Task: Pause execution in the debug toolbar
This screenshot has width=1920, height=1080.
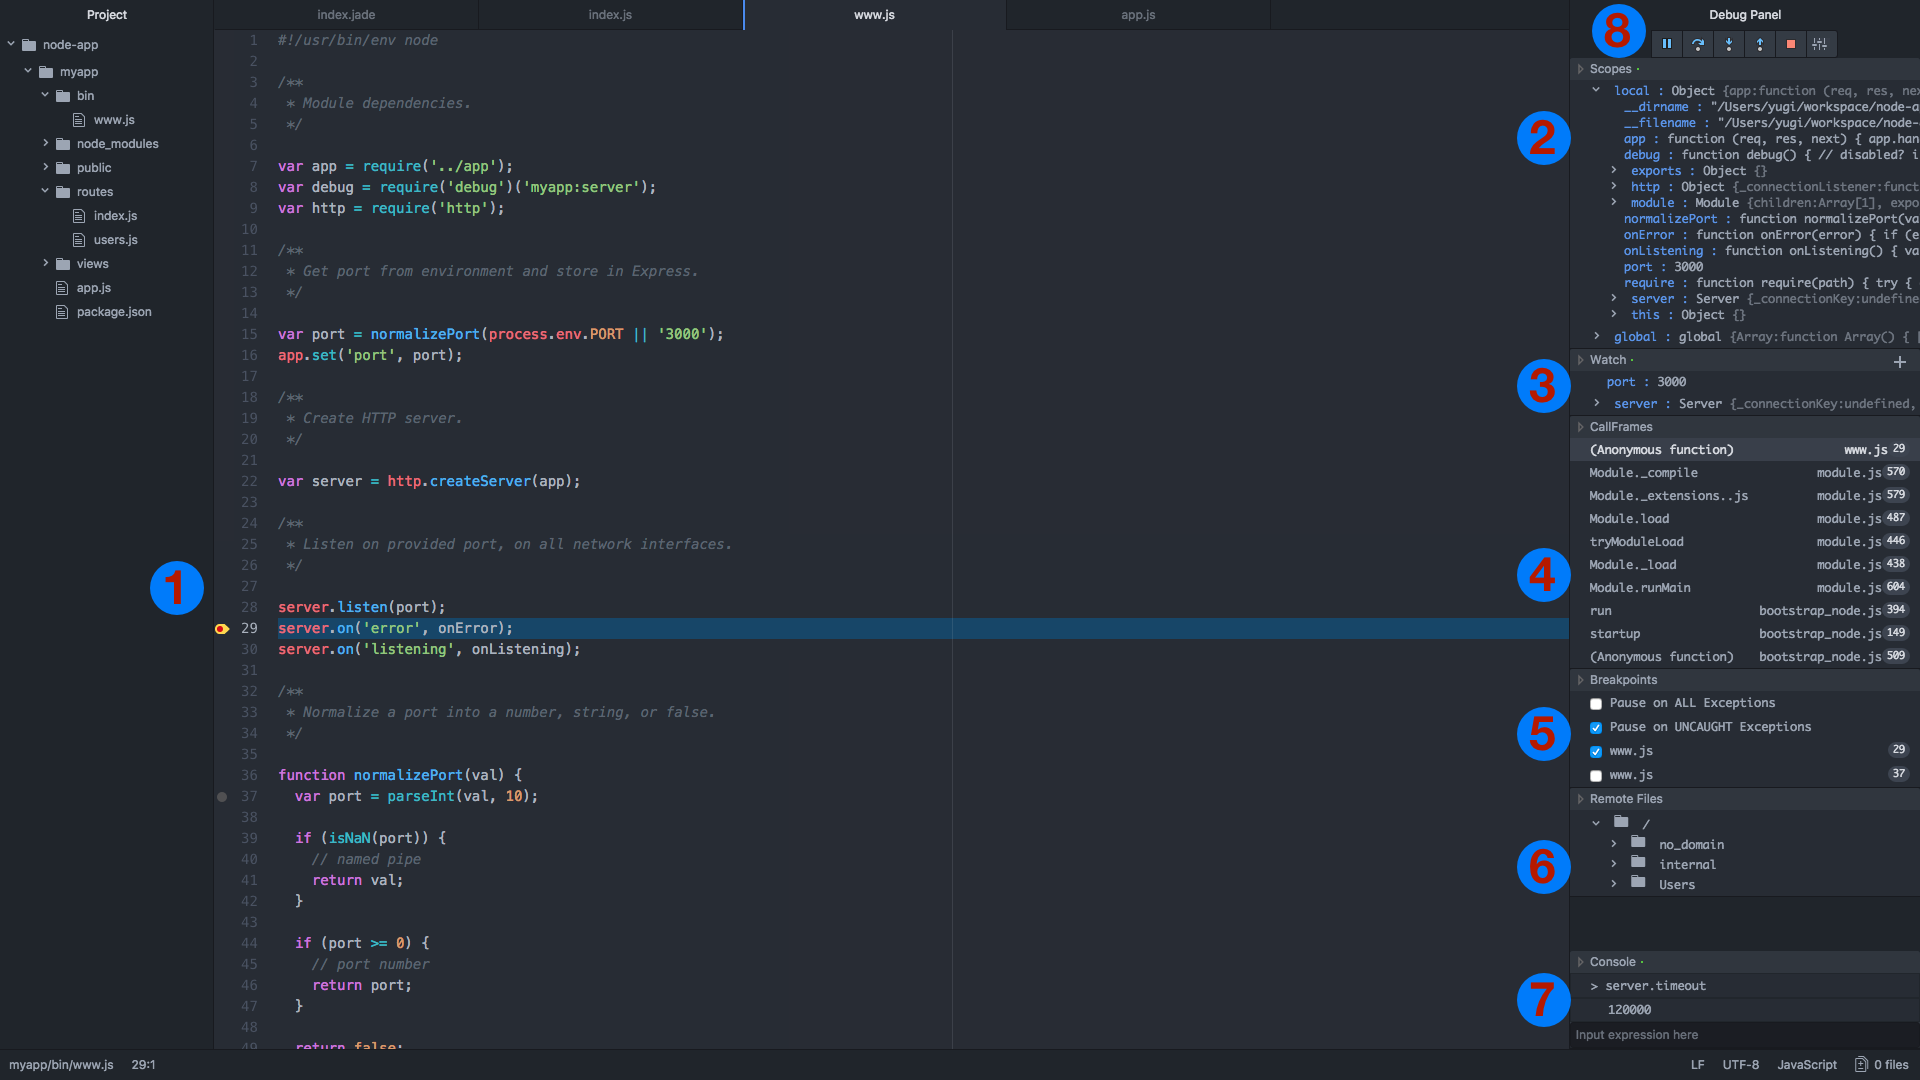Action: click(1666, 44)
